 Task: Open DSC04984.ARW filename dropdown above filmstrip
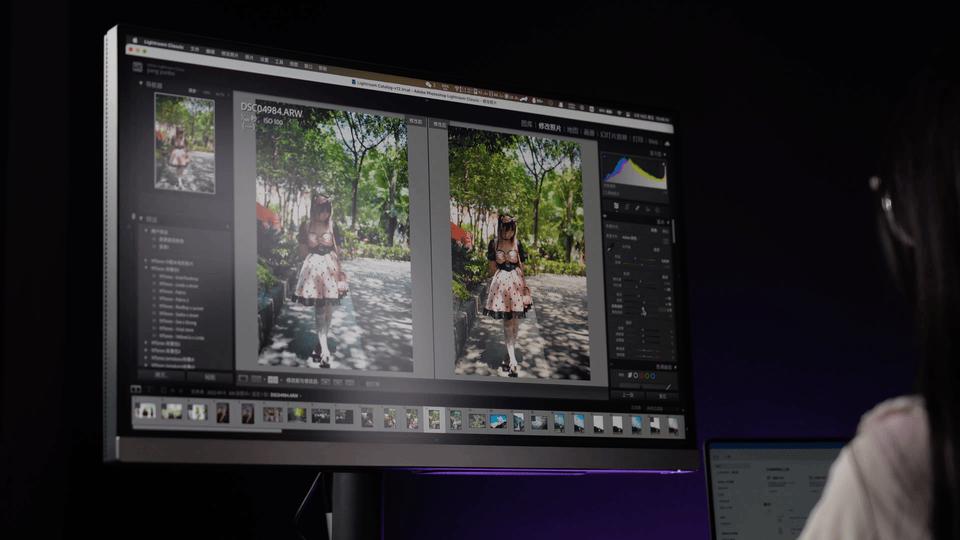click(x=286, y=396)
